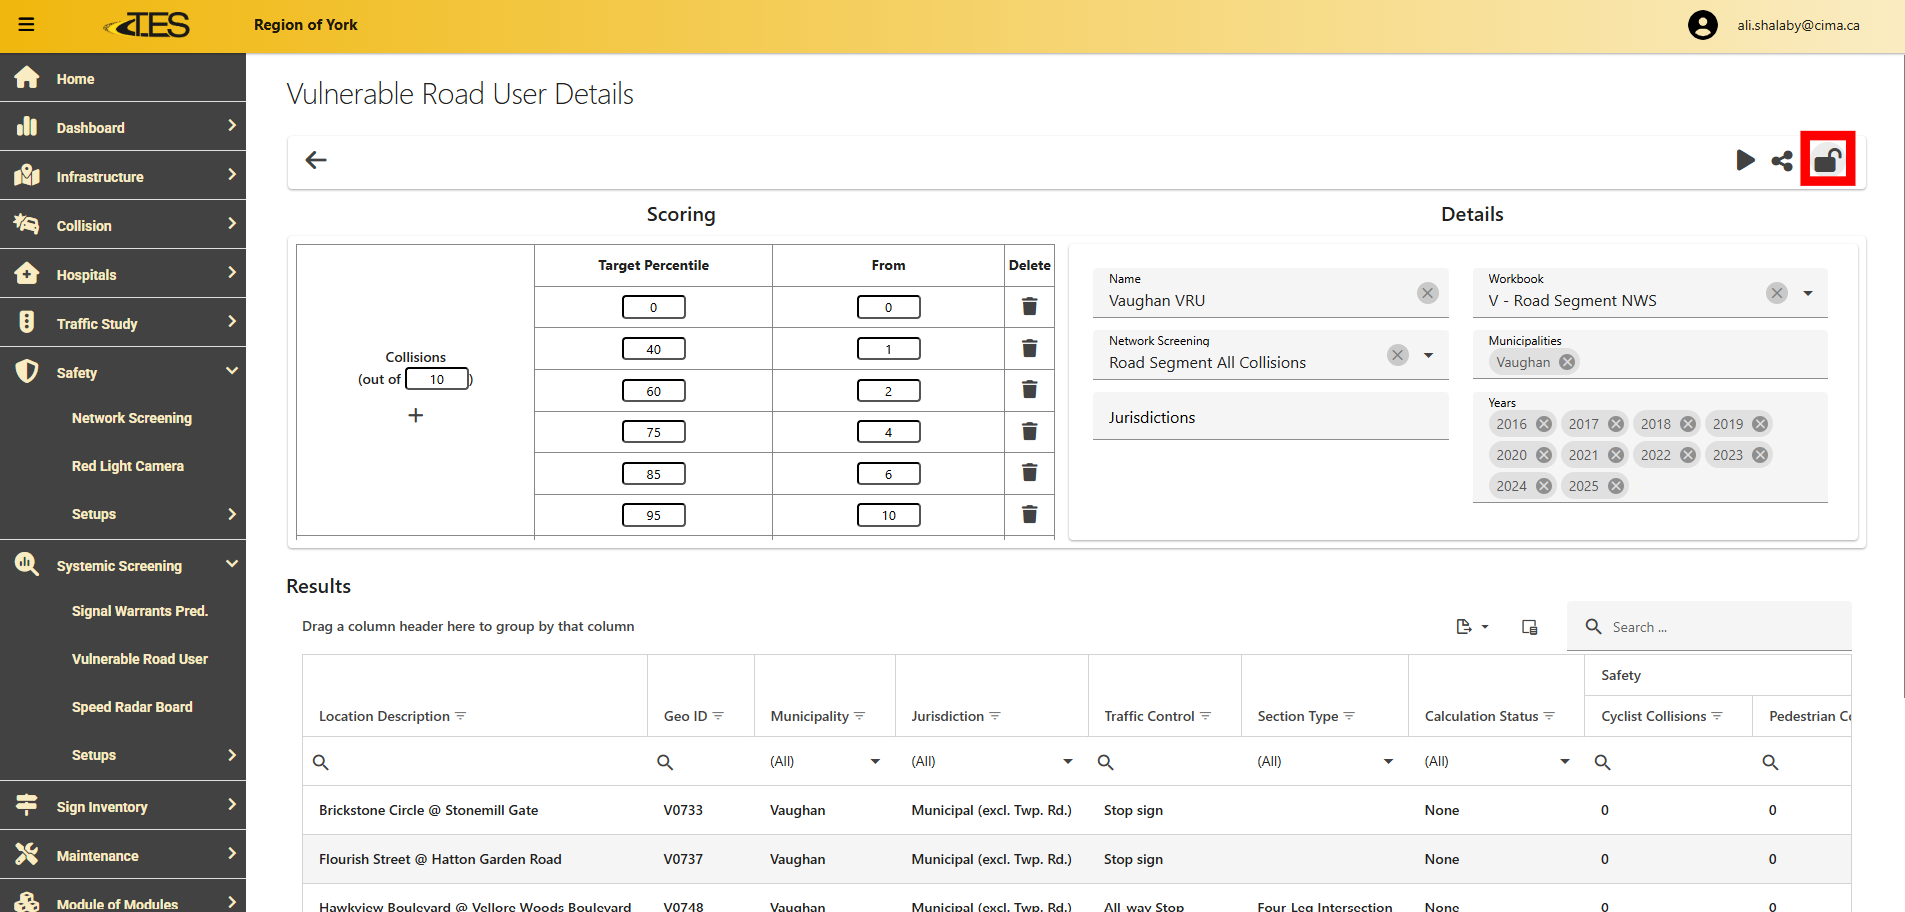Open the column chooser icon

1529,627
